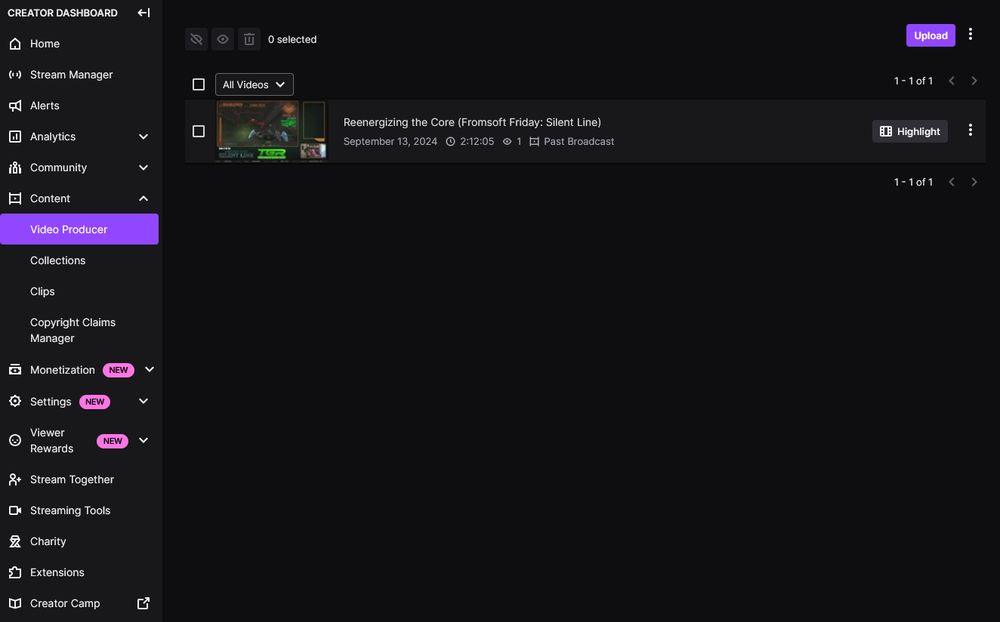The height and width of the screenshot is (622, 1000).
Task: Open the video row options menu
Action: point(969,129)
